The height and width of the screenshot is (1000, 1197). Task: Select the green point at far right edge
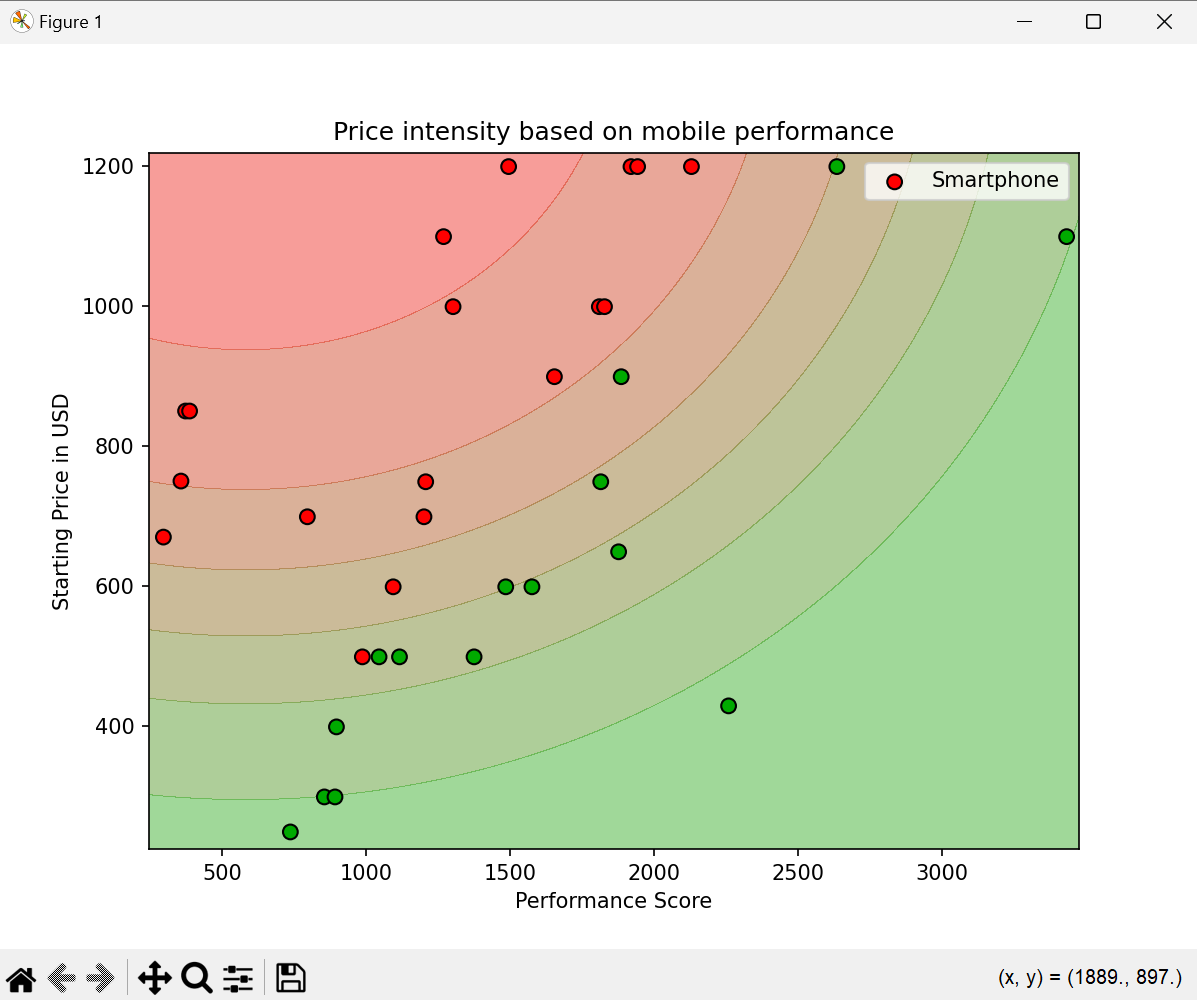tap(1066, 237)
